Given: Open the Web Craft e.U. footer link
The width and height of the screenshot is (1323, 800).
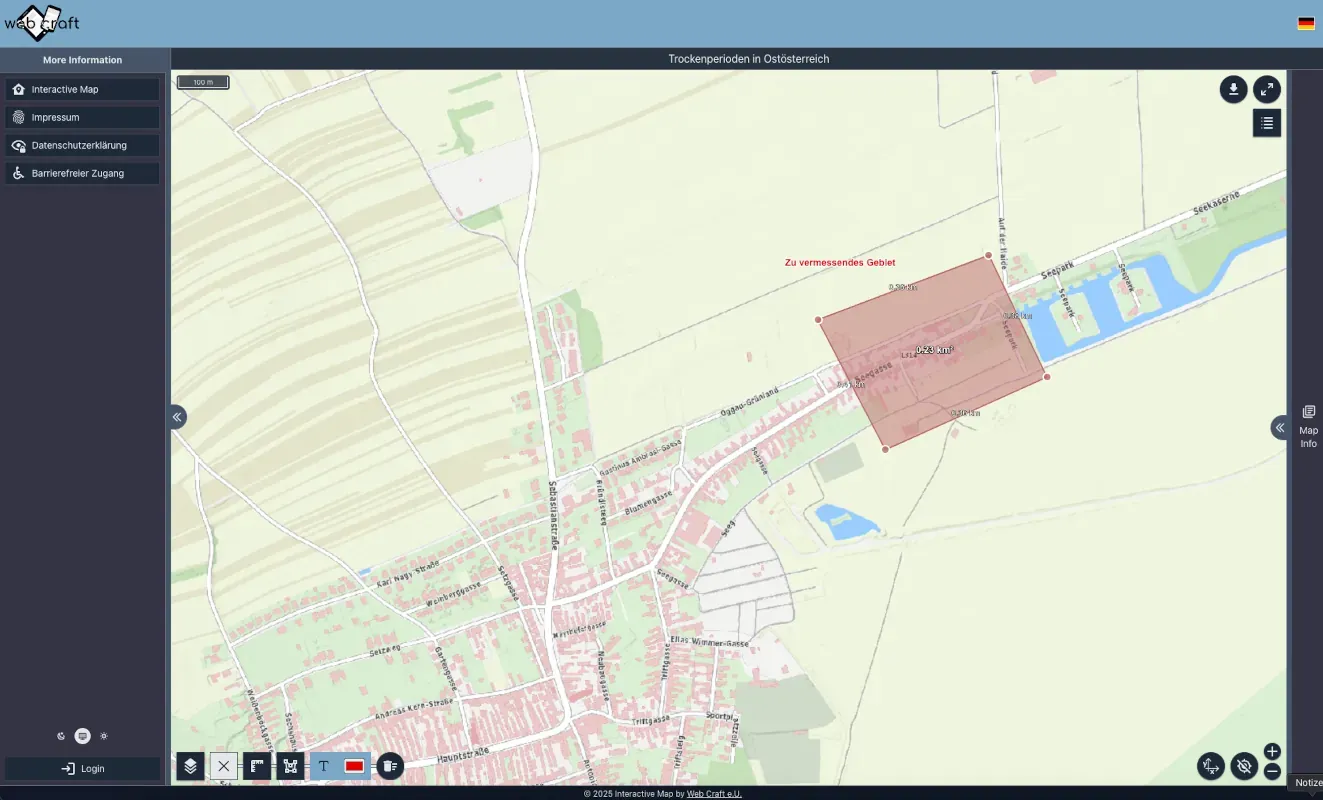Looking at the screenshot, I should [x=714, y=793].
